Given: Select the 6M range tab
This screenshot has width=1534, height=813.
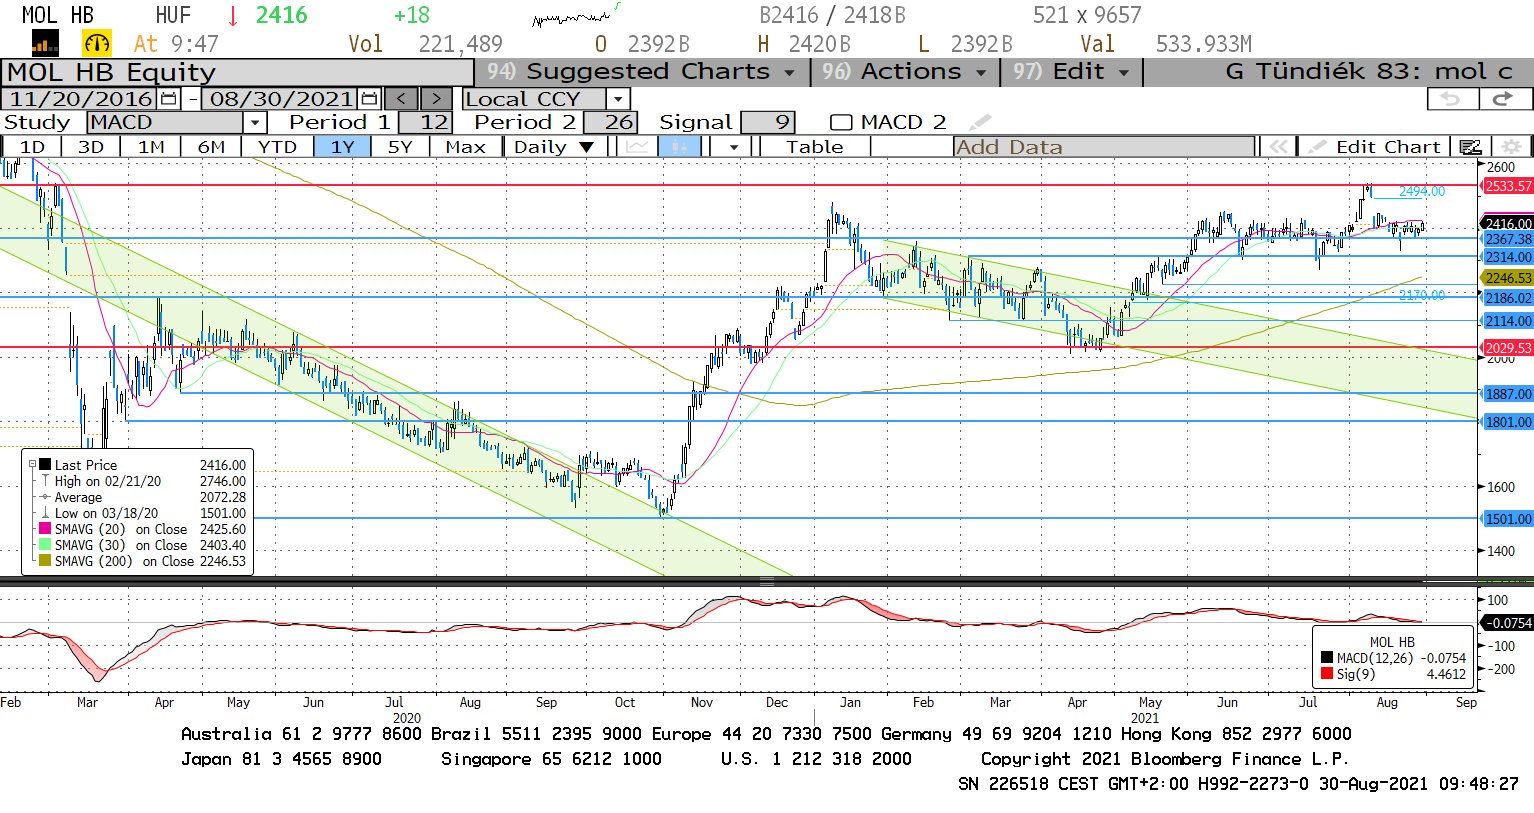Looking at the screenshot, I should [211, 147].
